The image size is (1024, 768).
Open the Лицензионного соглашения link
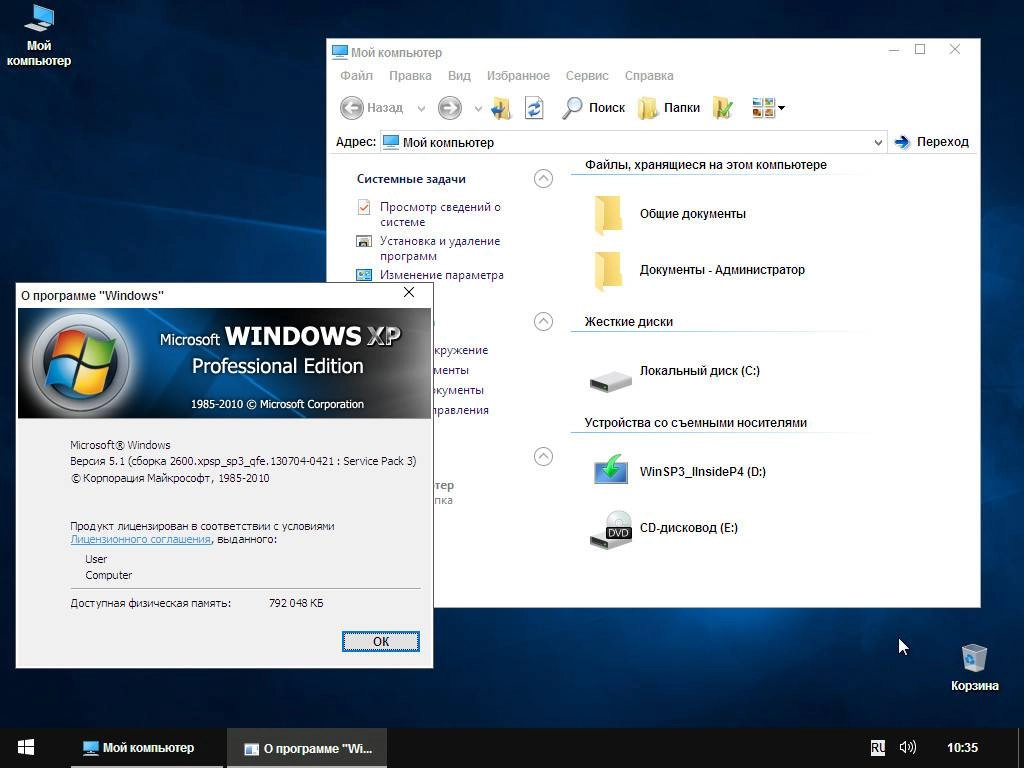pyautogui.click(x=140, y=539)
